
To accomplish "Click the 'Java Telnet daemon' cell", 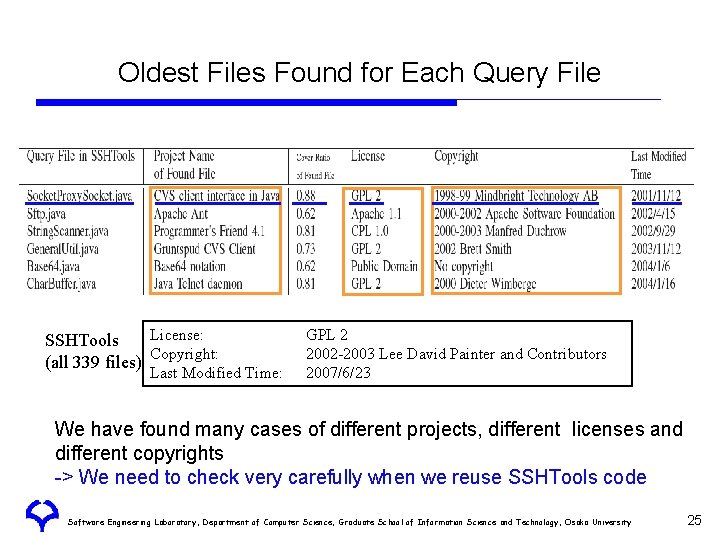I will pos(198,284).
